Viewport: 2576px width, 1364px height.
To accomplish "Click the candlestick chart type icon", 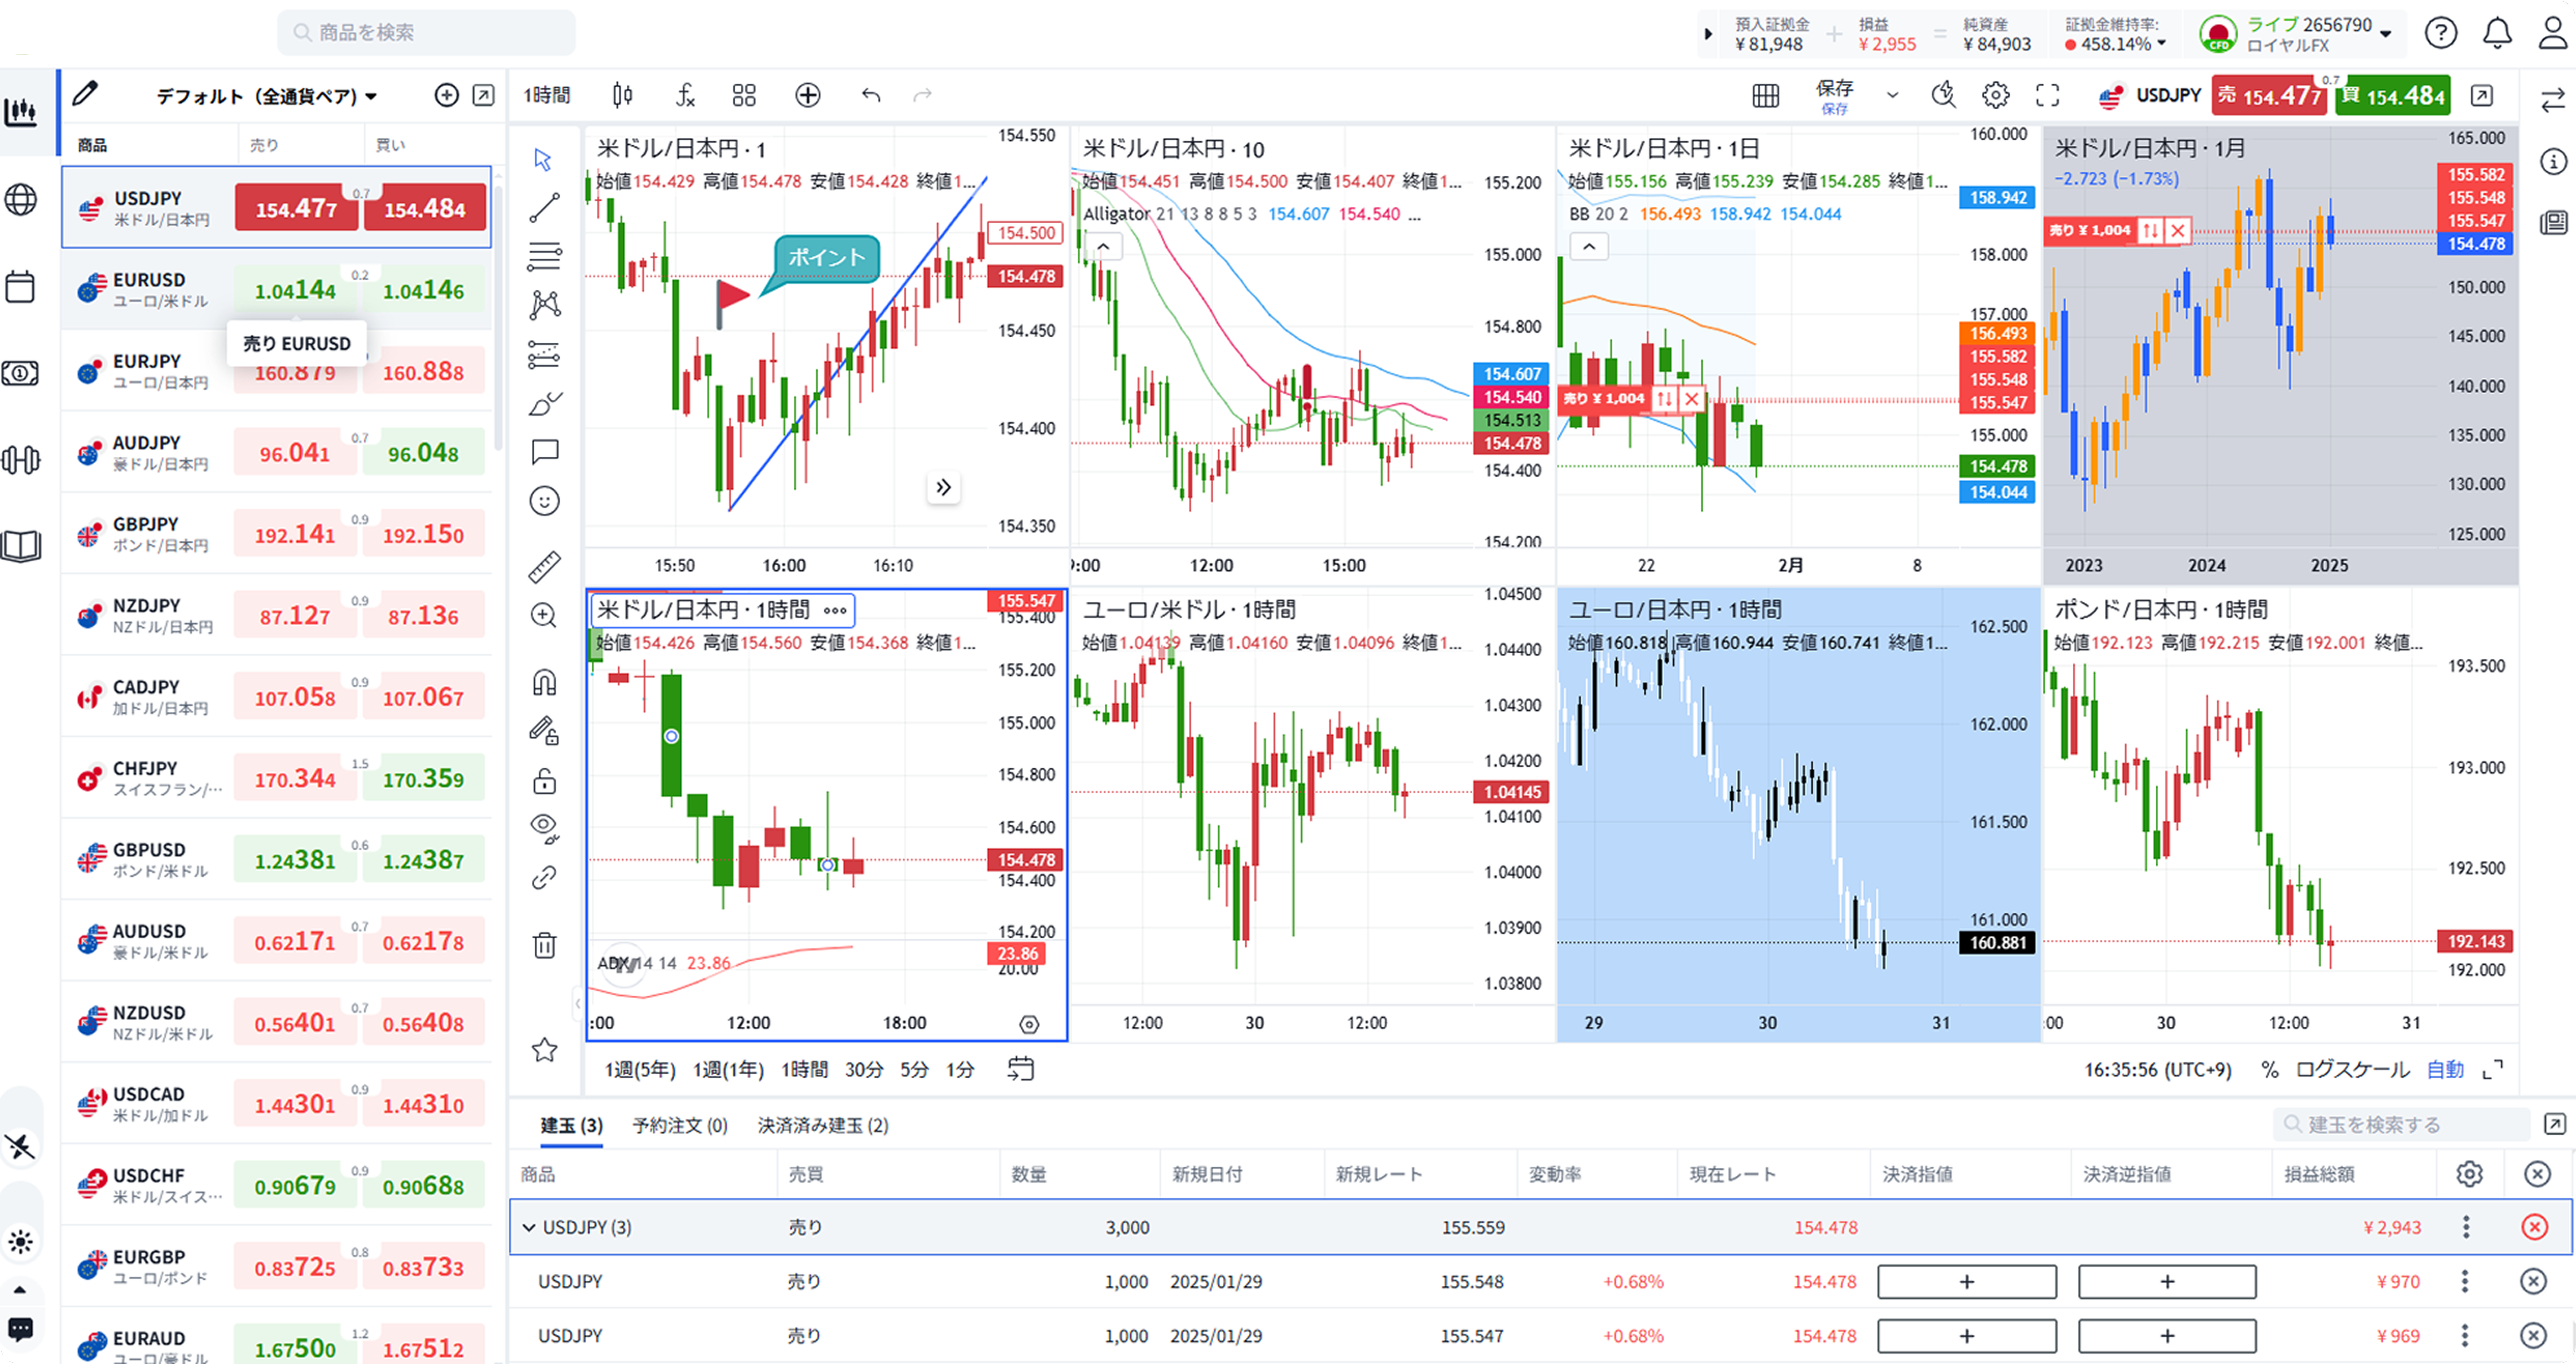I will (x=622, y=95).
